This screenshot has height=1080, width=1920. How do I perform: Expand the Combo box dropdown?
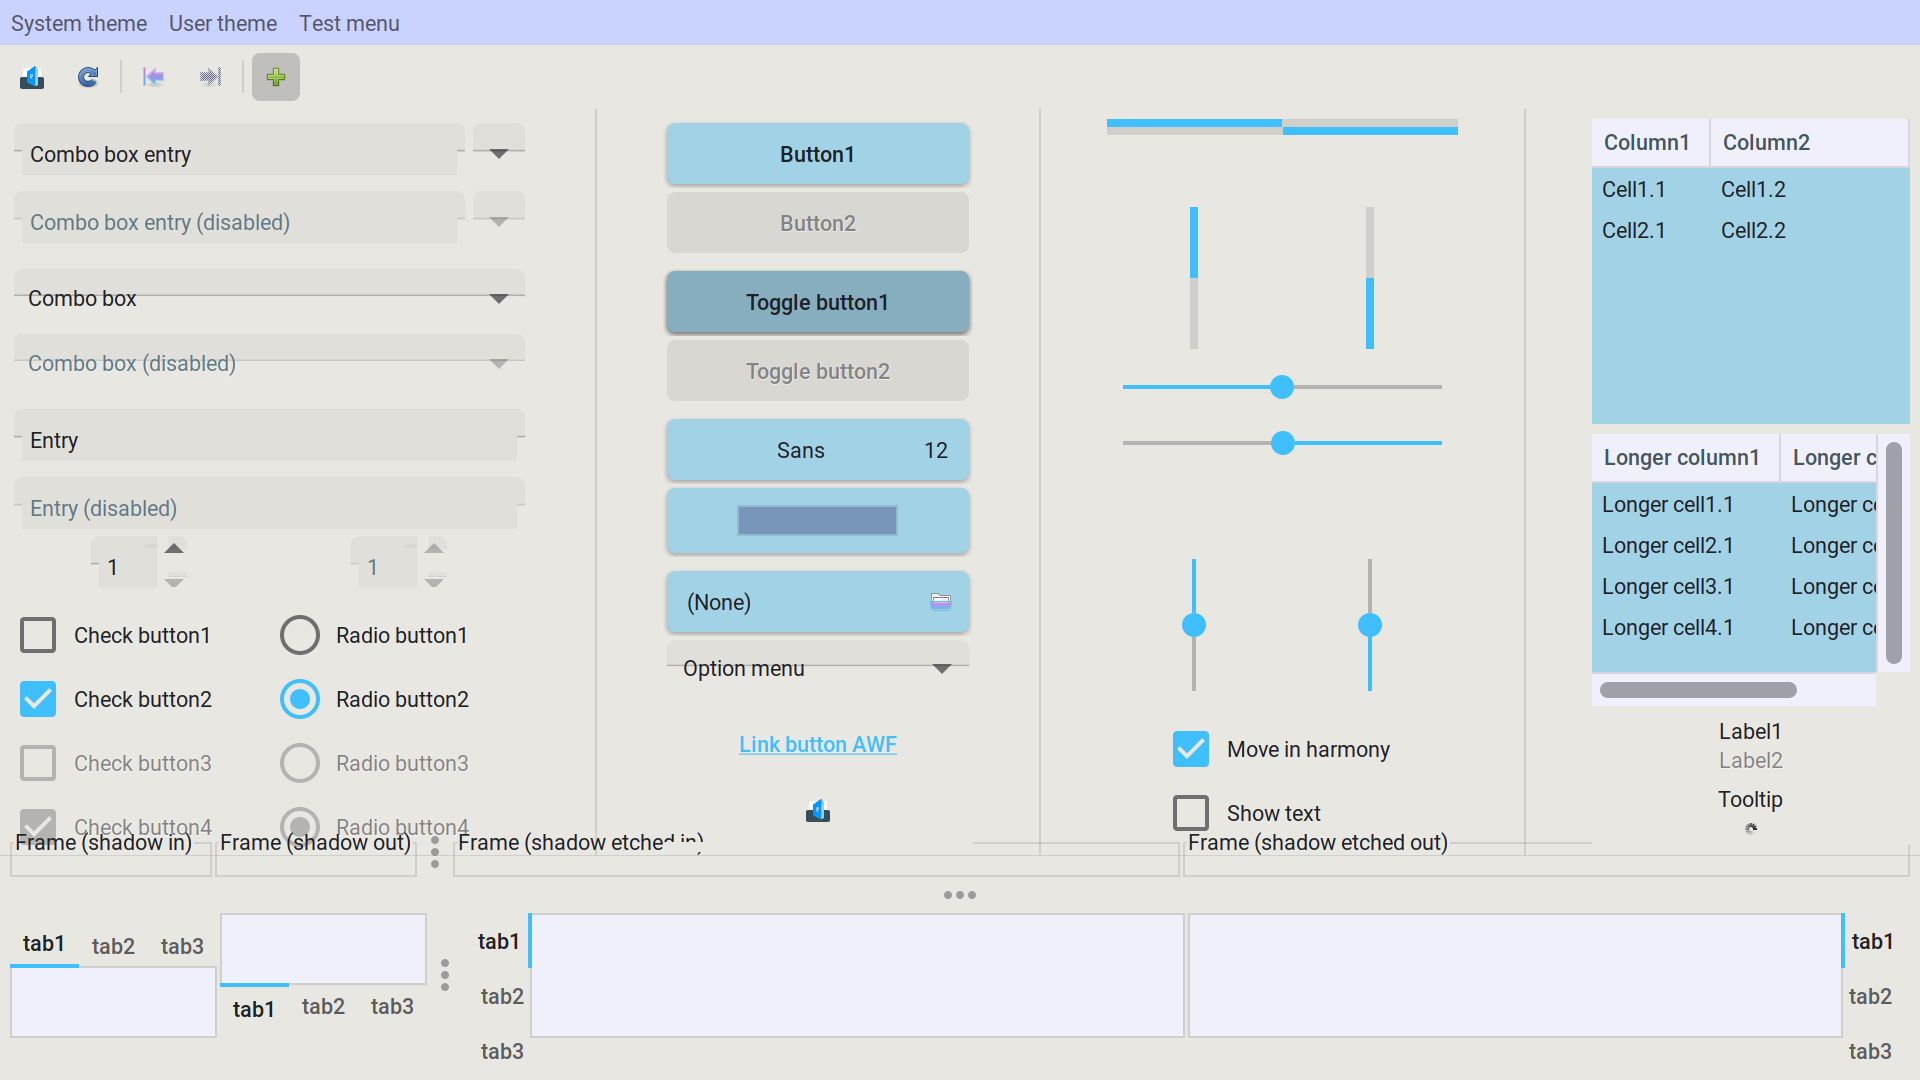498,298
